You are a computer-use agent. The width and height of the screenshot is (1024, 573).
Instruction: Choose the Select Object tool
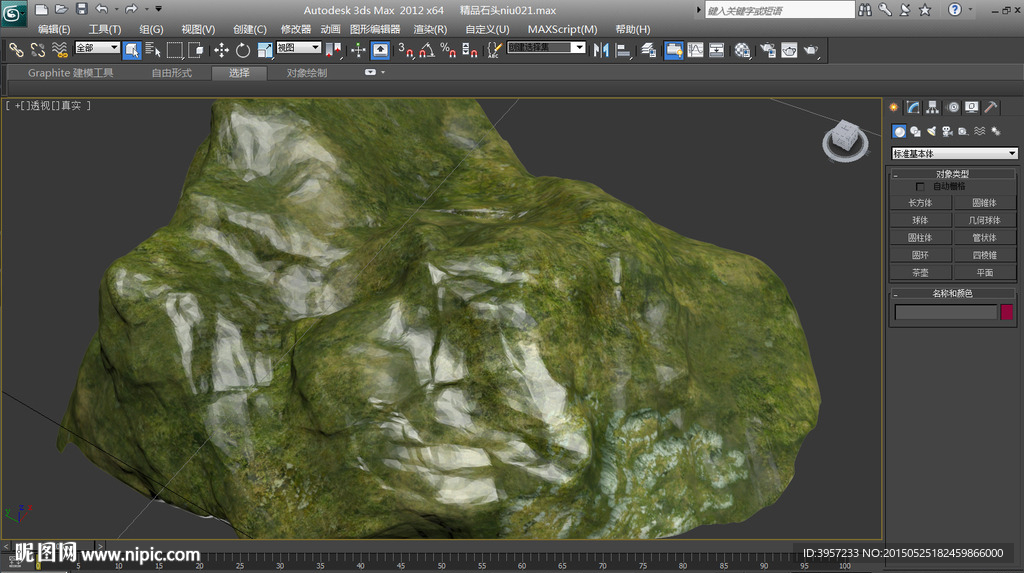coord(132,50)
